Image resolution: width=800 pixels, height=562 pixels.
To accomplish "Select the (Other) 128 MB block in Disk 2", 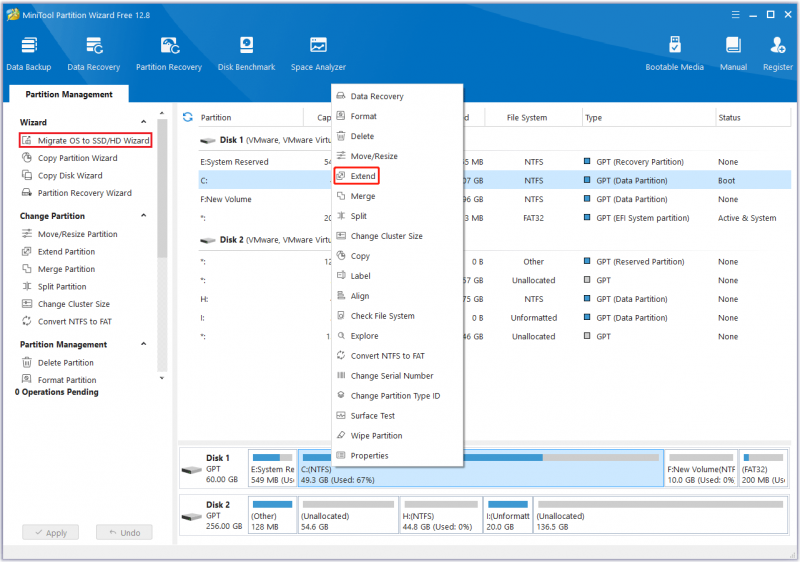I will point(272,515).
